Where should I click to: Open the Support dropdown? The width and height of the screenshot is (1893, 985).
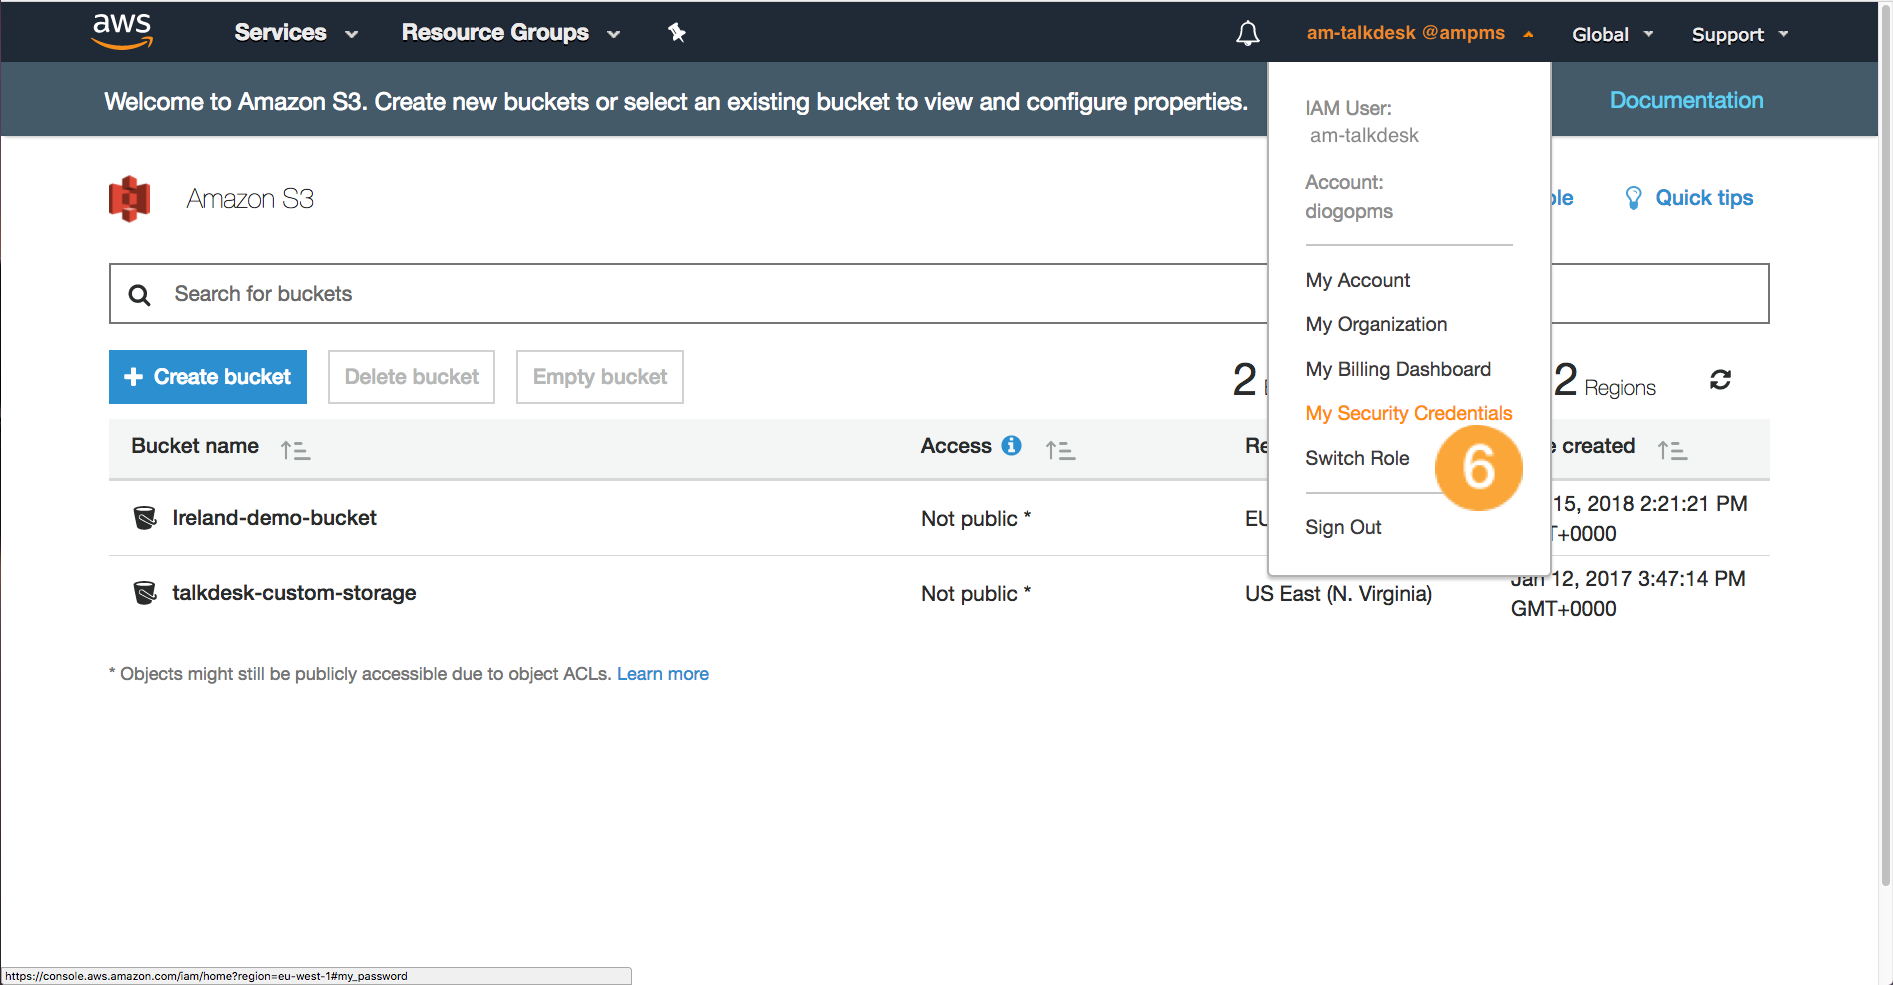(1739, 34)
